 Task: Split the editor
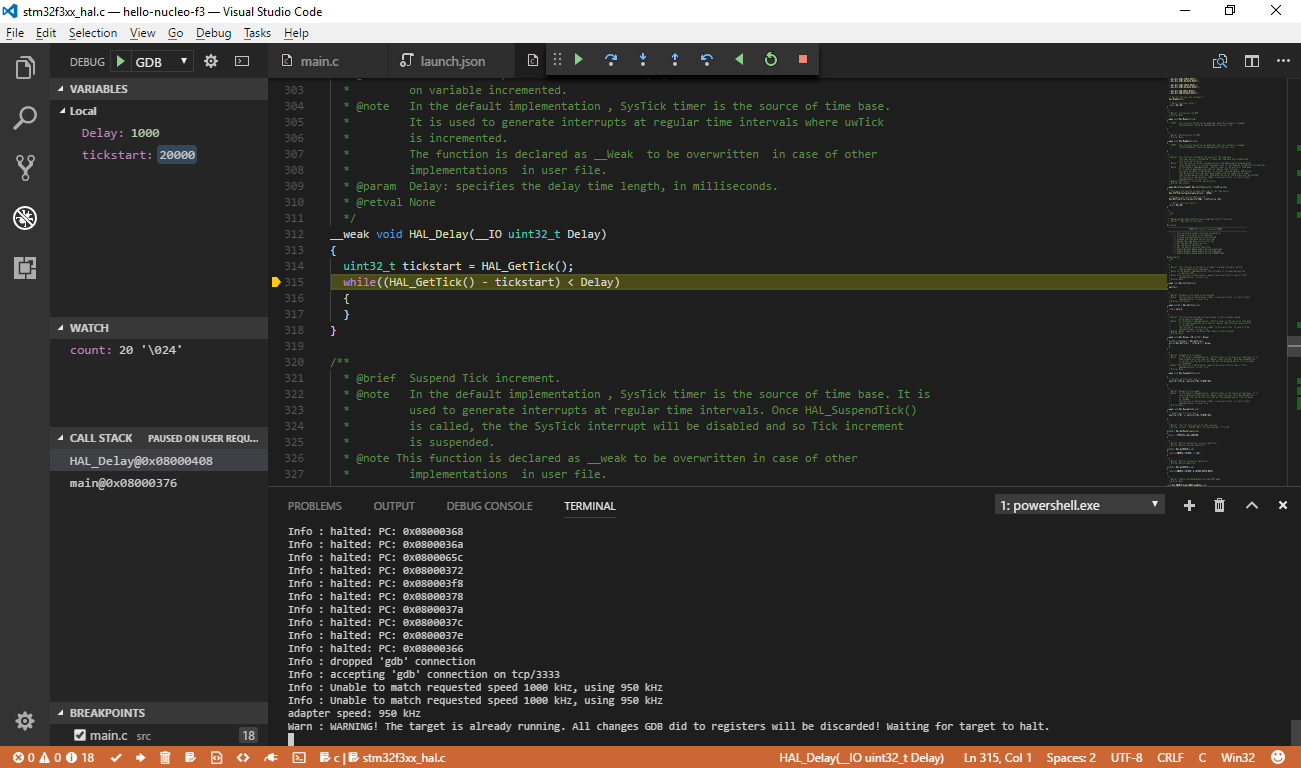click(x=1252, y=61)
